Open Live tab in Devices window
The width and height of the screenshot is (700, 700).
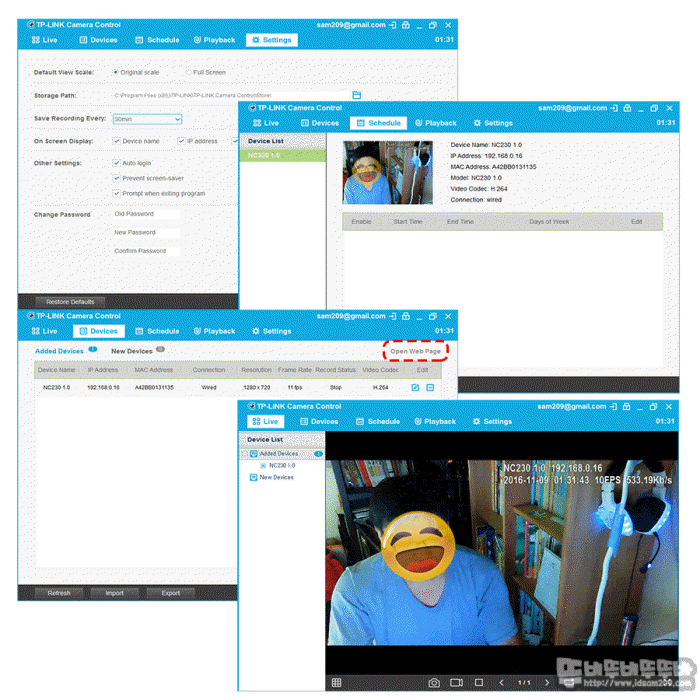(x=44, y=331)
